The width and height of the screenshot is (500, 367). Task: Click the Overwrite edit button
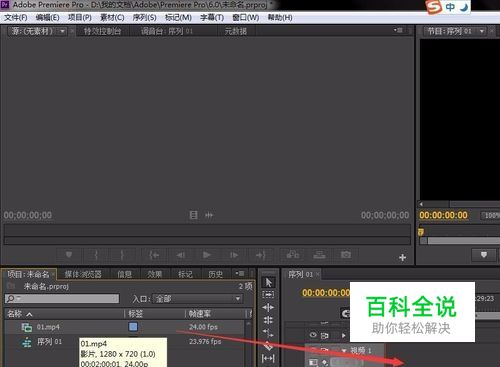pyautogui.click(x=319, y=255)
